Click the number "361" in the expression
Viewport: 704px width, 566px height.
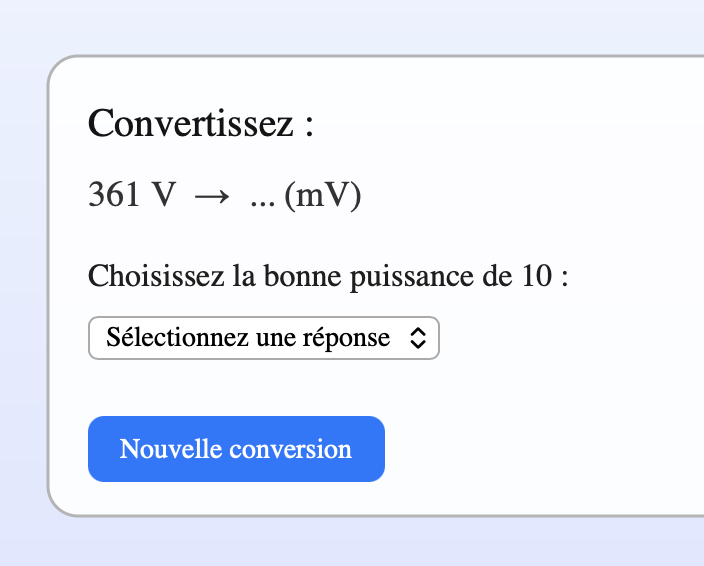click(115, 195)
